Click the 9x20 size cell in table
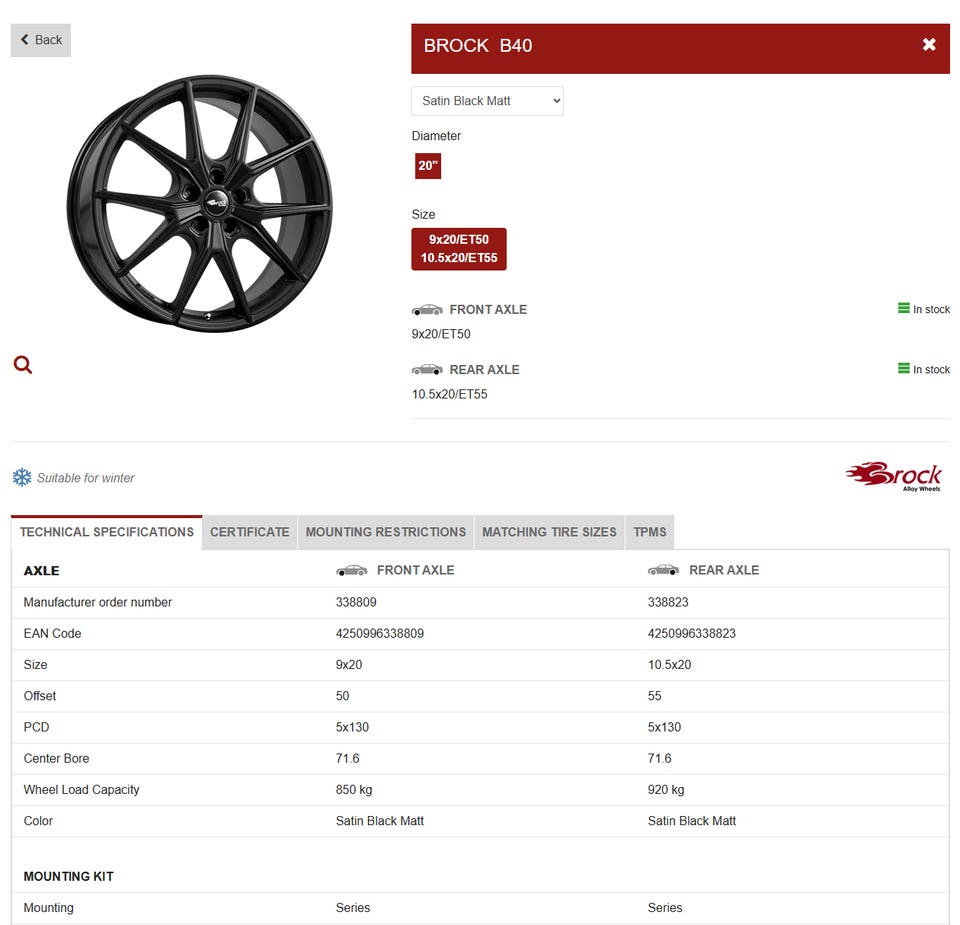 click(x=349, y=665)
